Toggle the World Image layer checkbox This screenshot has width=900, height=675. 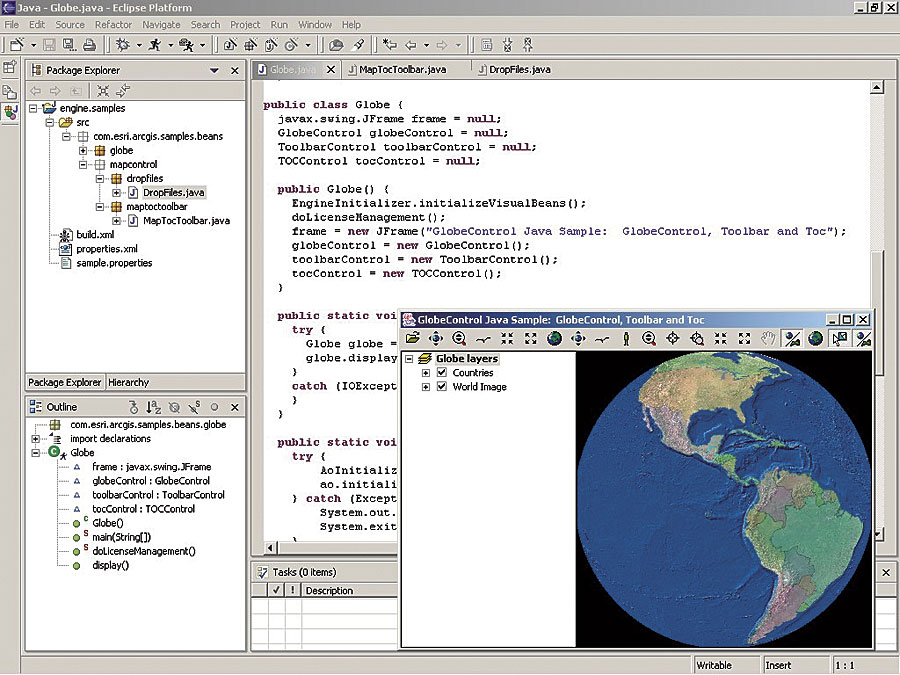(442, 387)
